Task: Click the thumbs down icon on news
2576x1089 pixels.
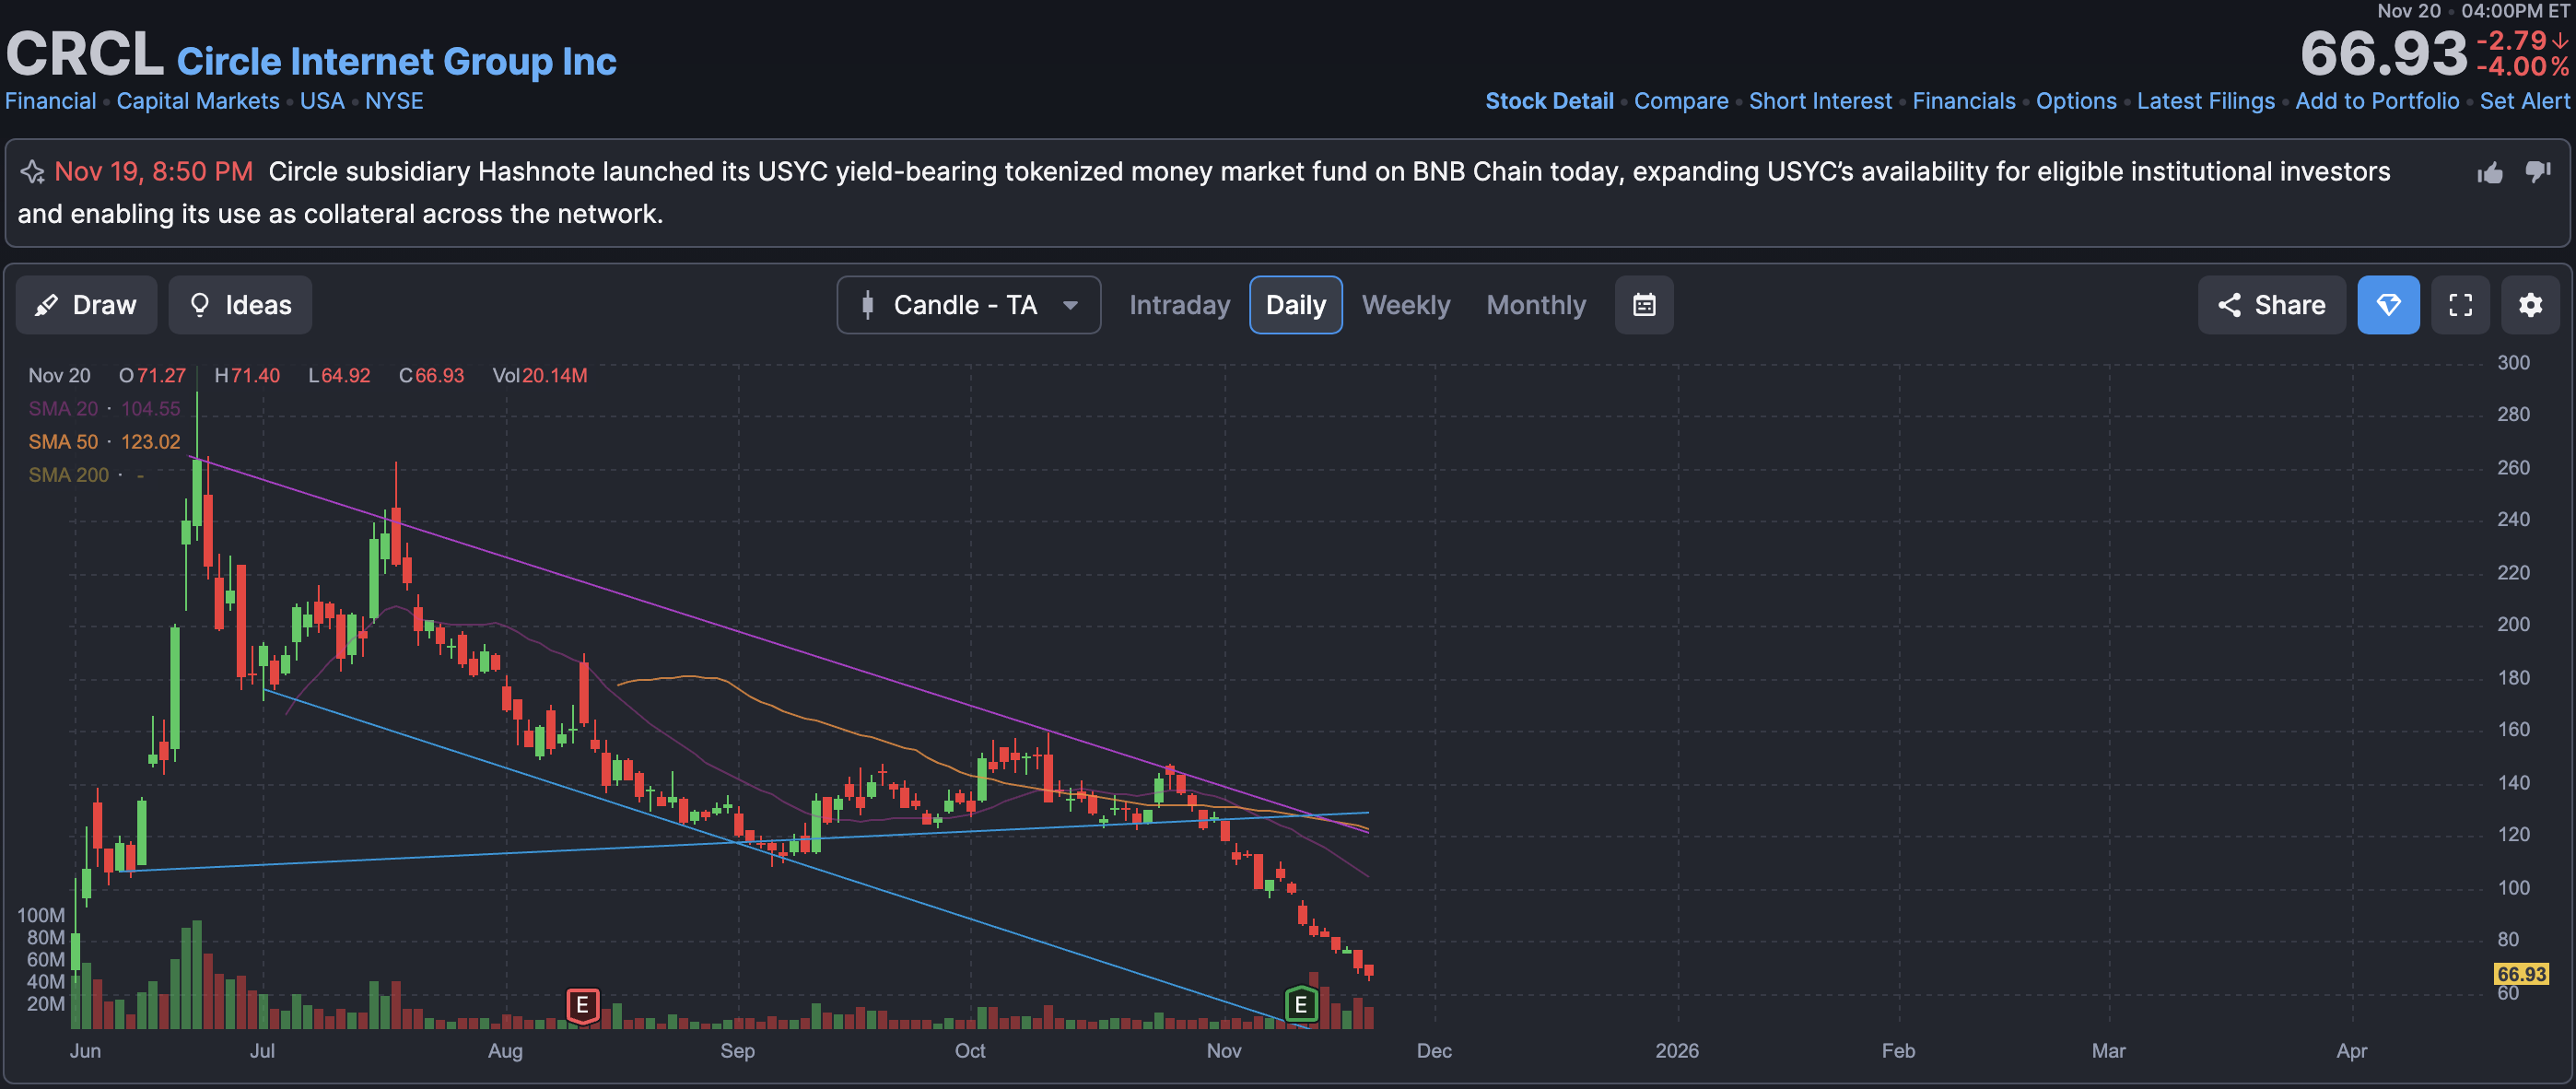Action: (x=2538, y=172)
